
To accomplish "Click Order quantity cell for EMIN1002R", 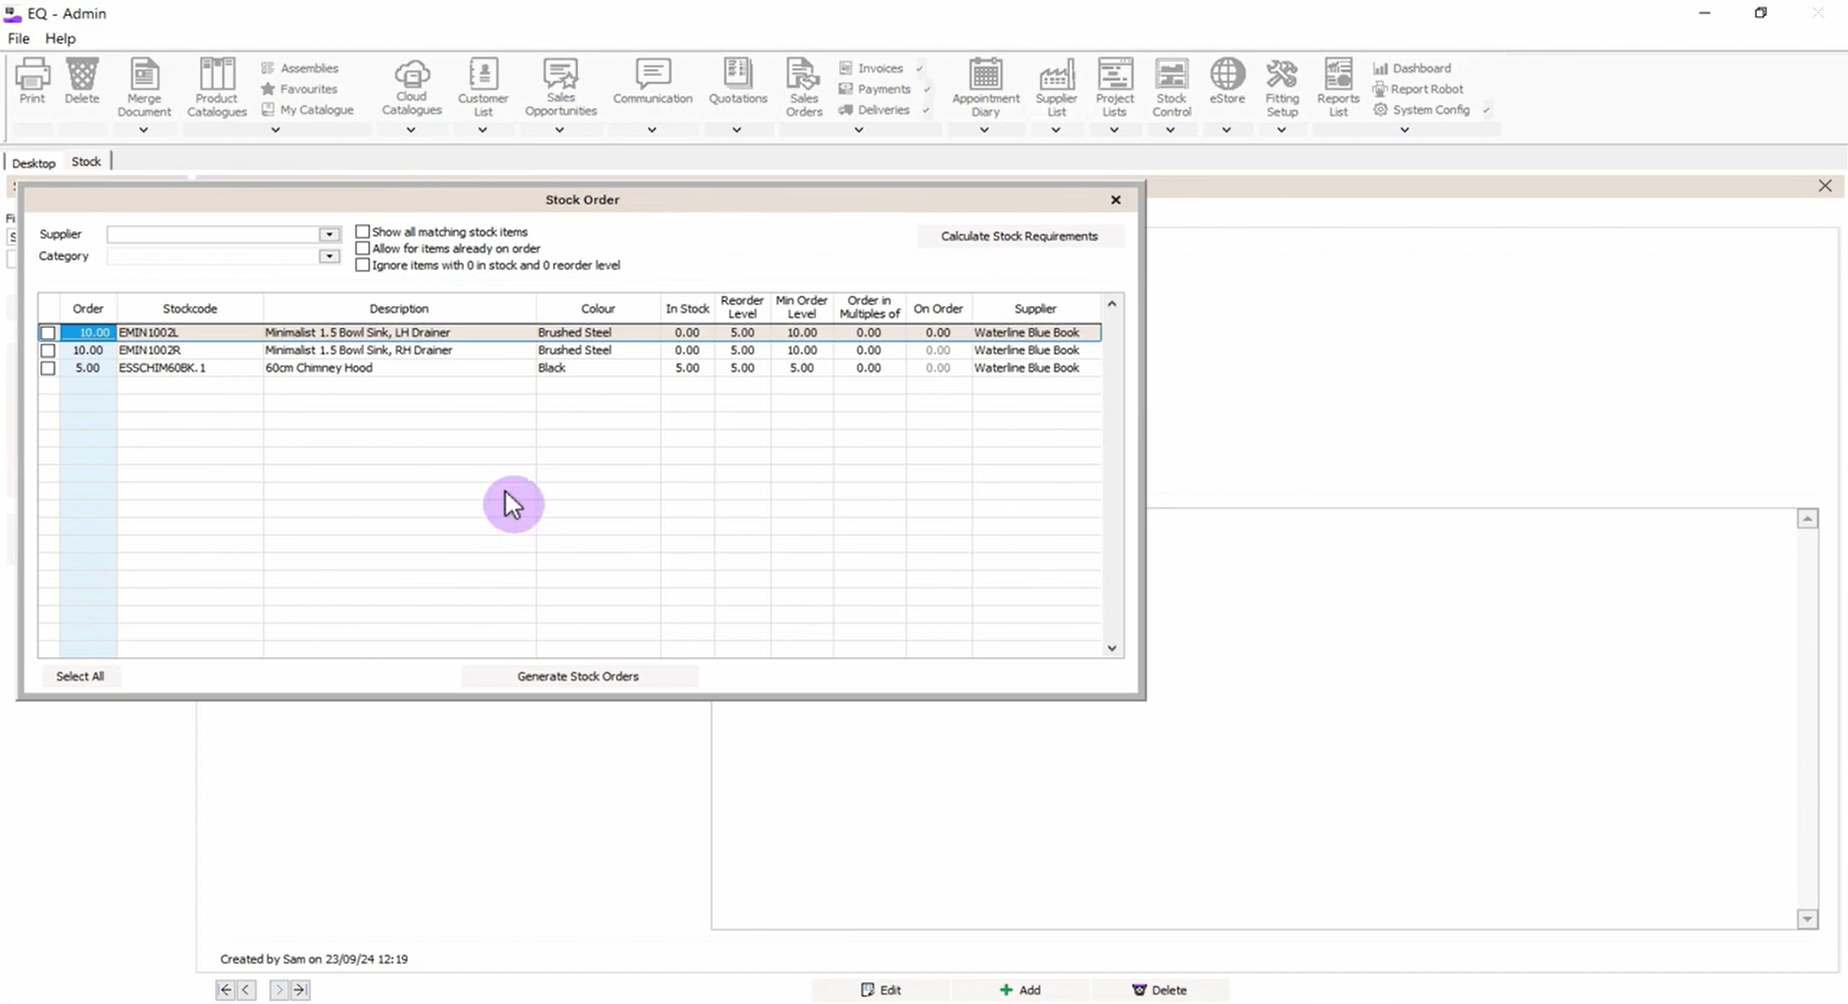I will pyautogui.click(x=88, y=350).
